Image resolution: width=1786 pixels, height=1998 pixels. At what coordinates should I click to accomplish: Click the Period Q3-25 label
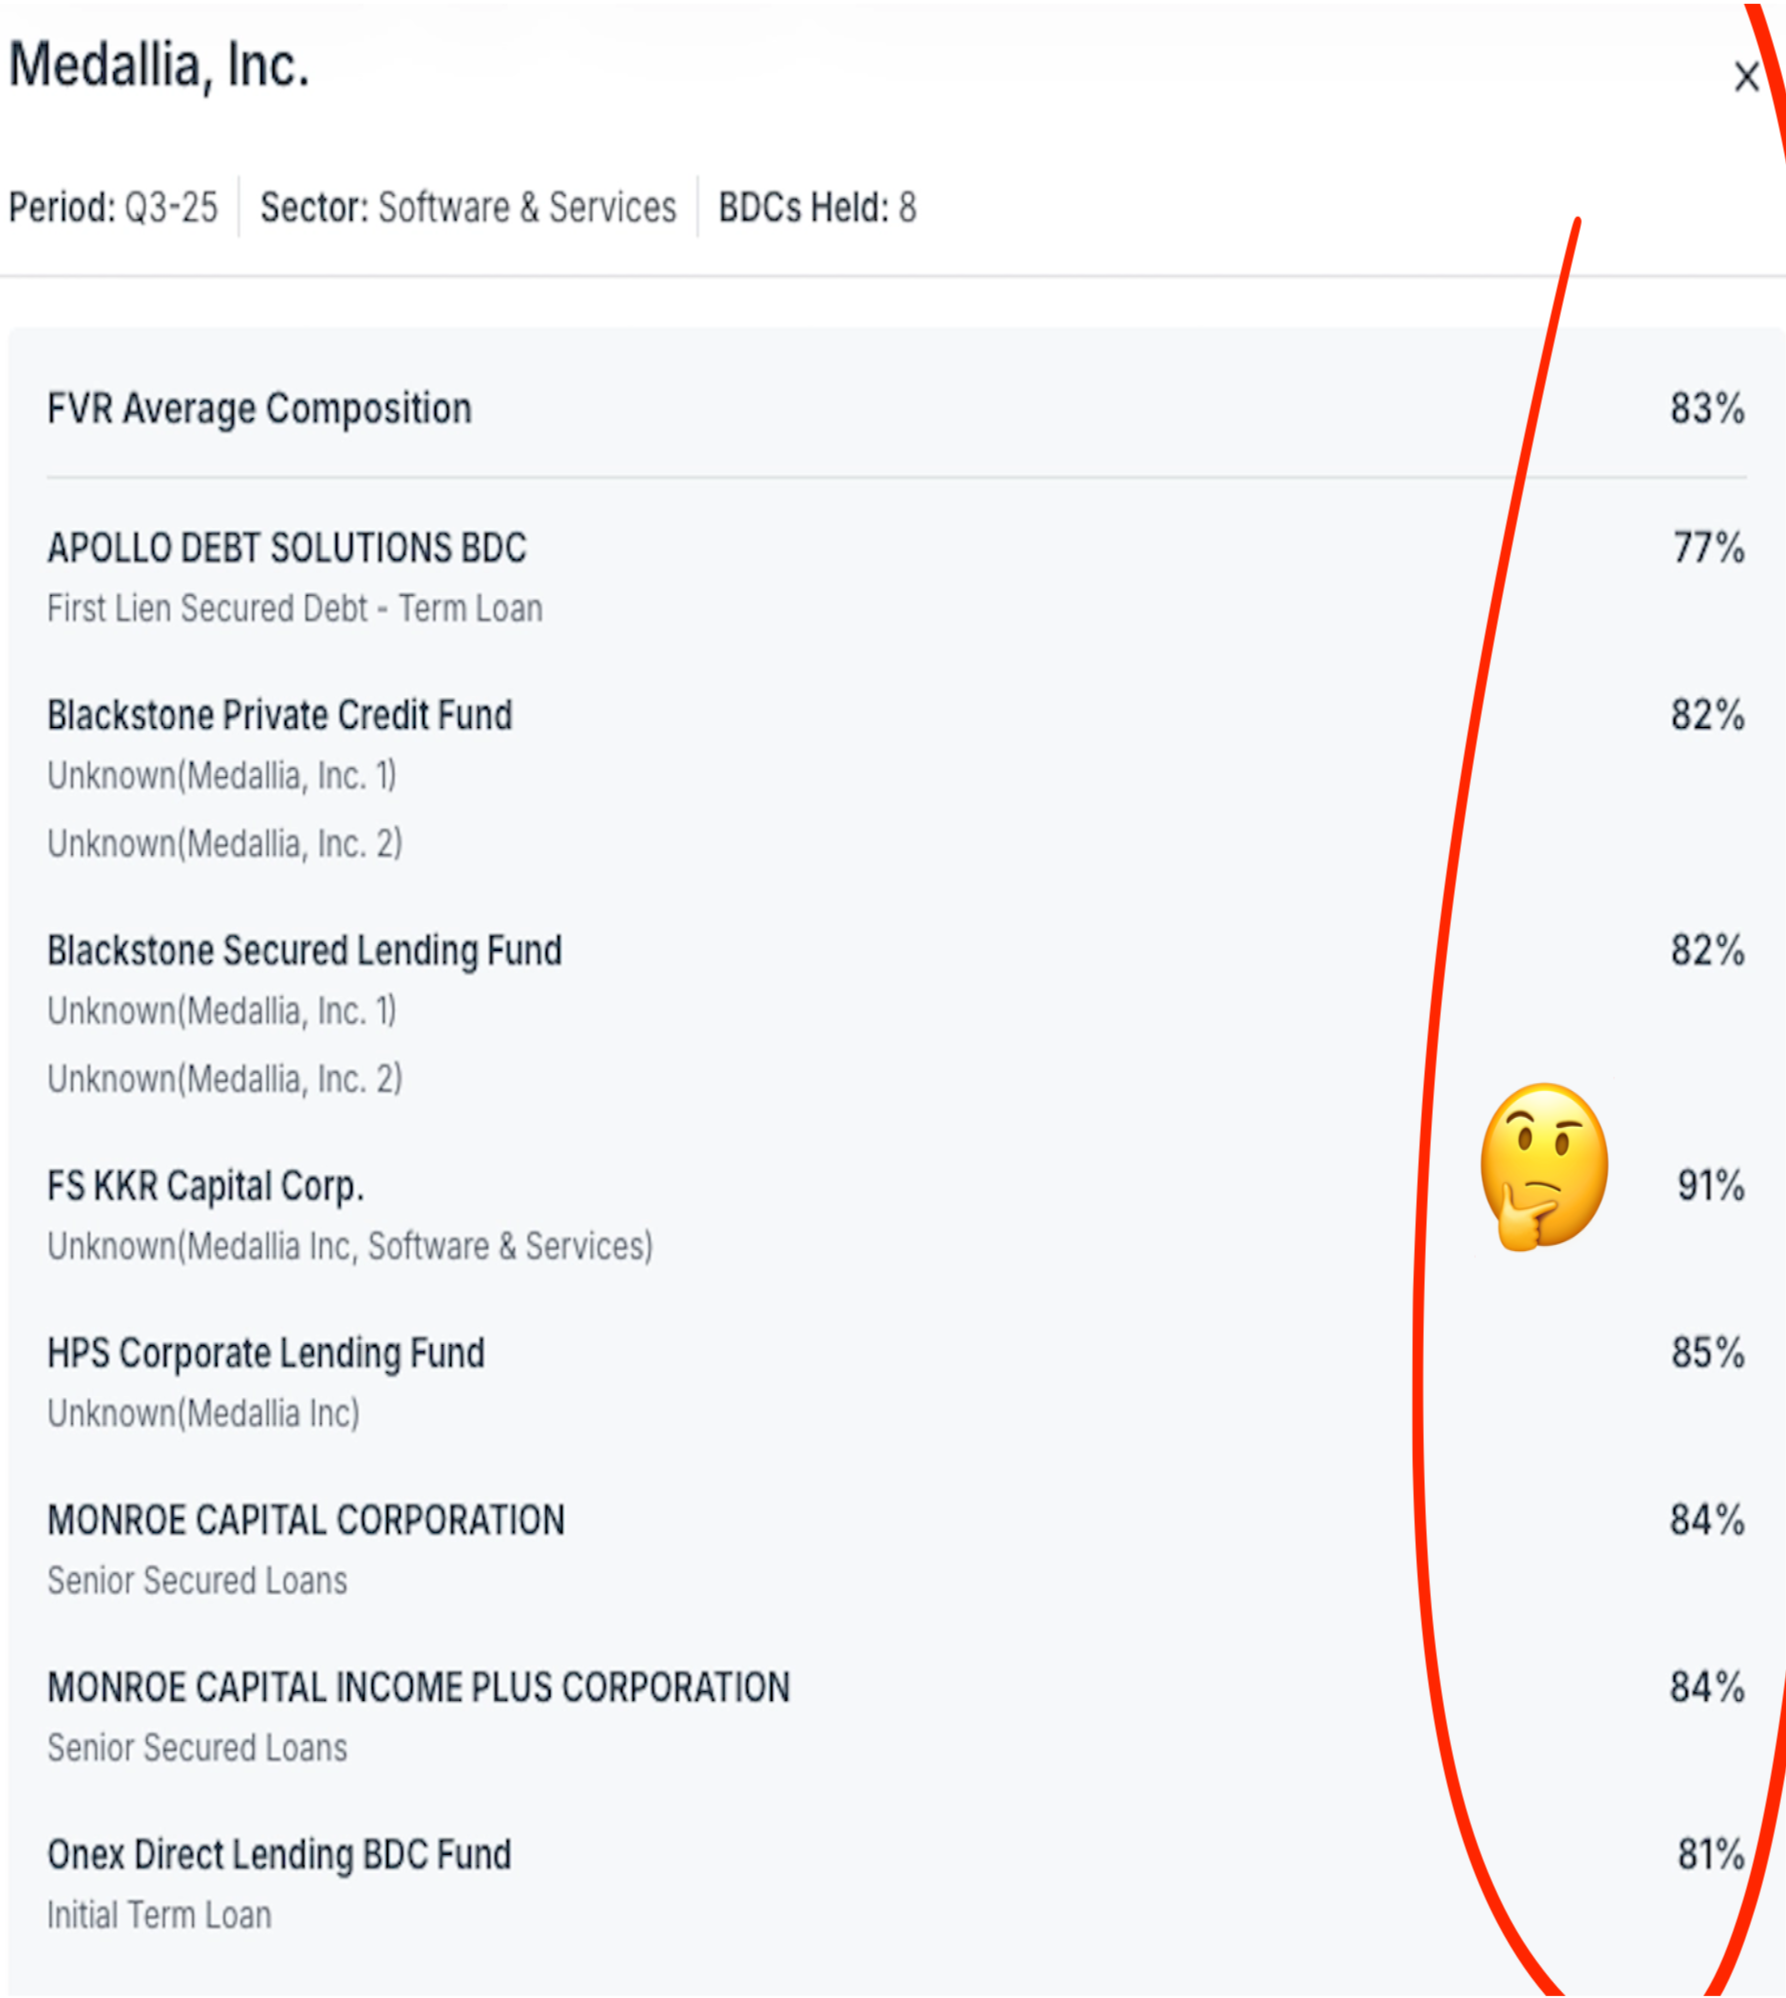tap(113, 208)
